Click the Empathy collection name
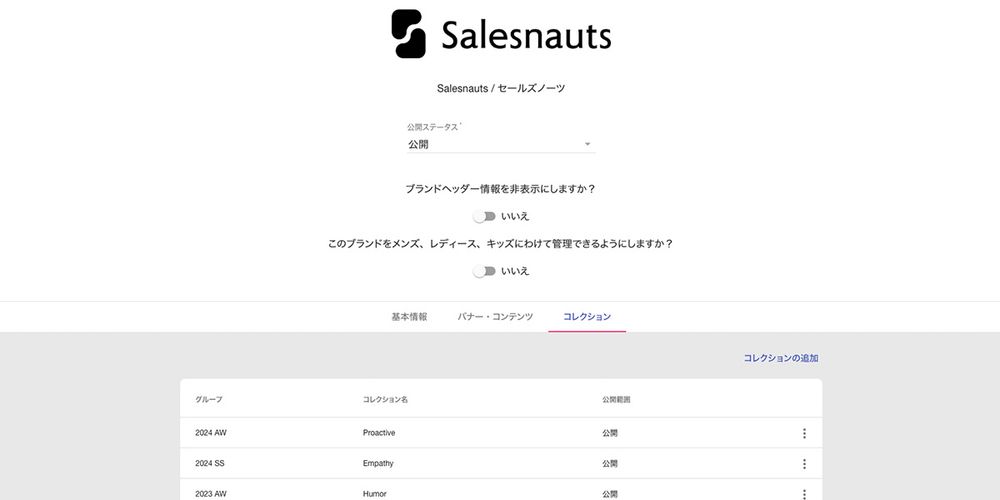The height and width of the screenshot is (500, 1000). 378,464
